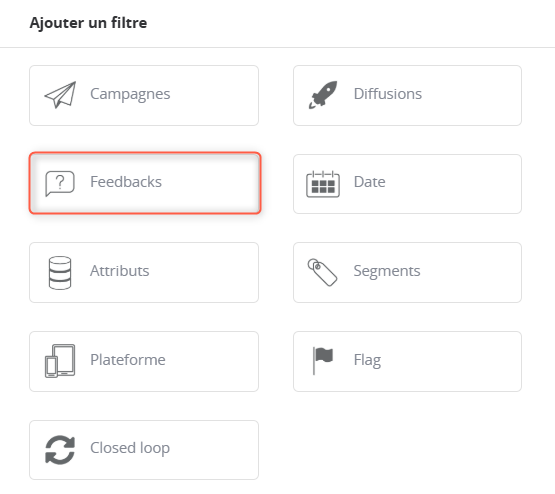Click the tag Segments icon

(x=322, y=272)
